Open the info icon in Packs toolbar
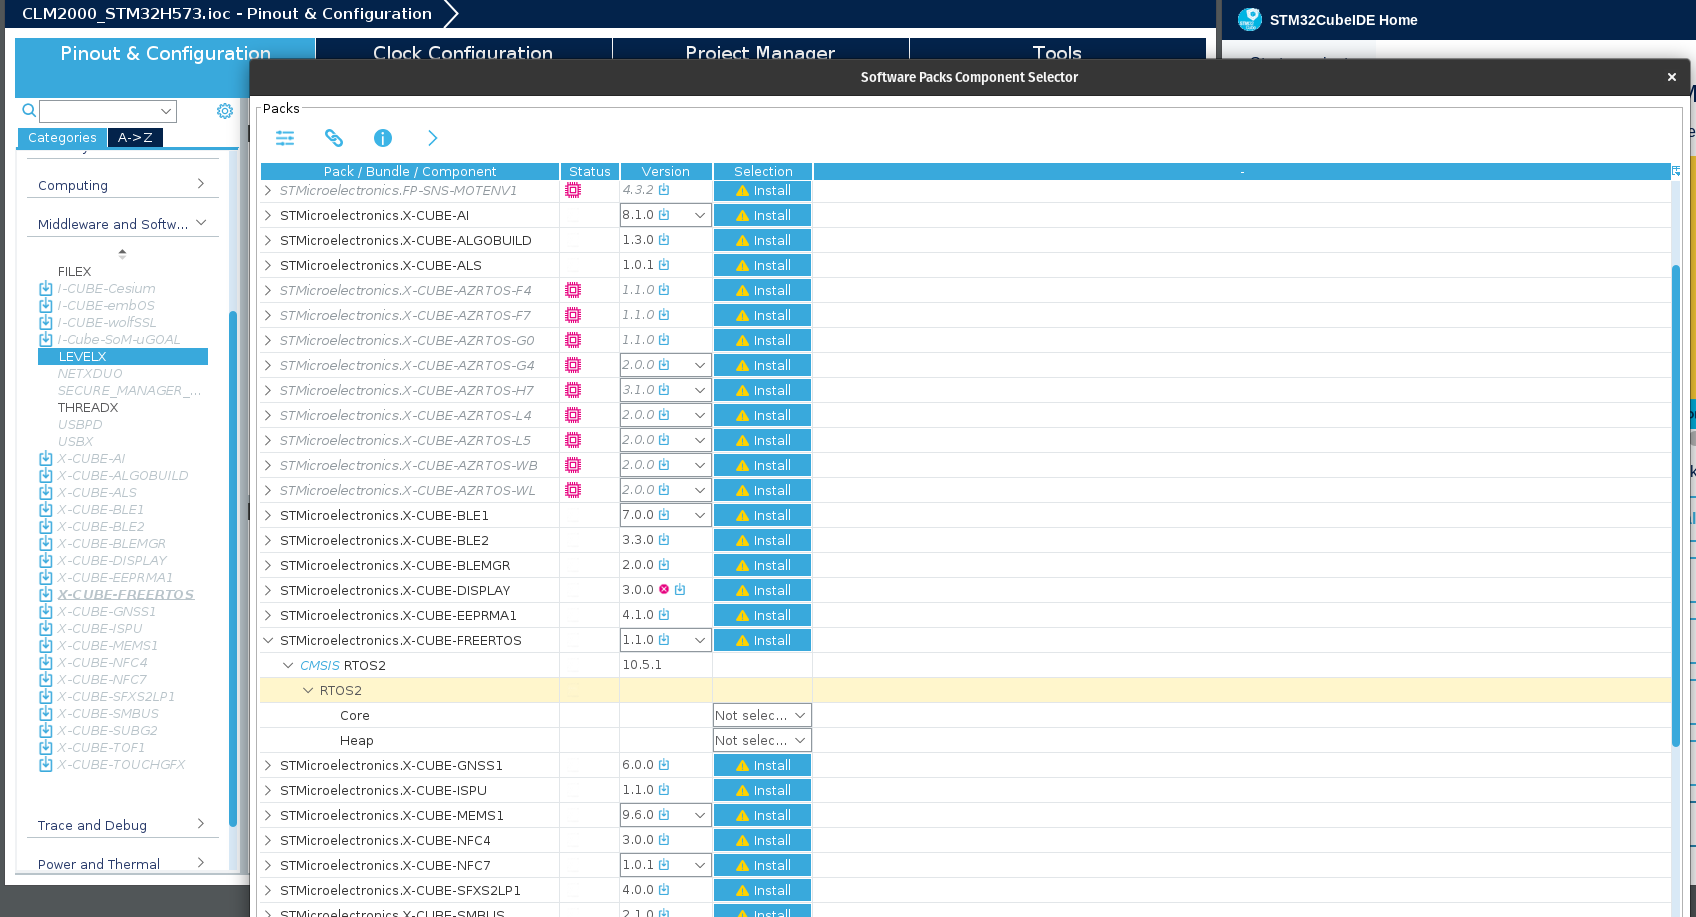 (x=383, y=138)
